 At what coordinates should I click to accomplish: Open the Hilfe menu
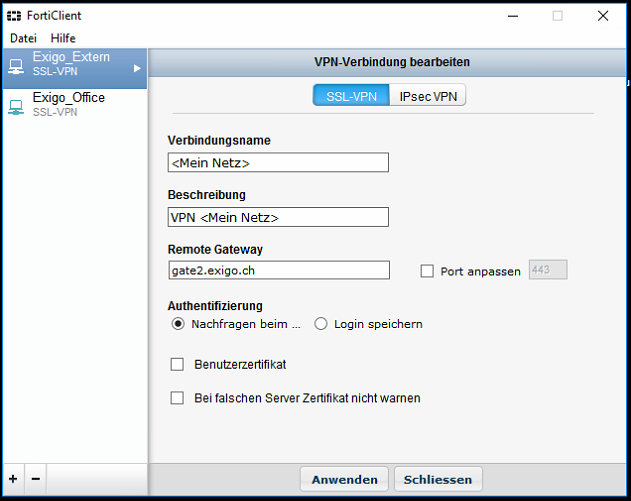pos(63,38)
